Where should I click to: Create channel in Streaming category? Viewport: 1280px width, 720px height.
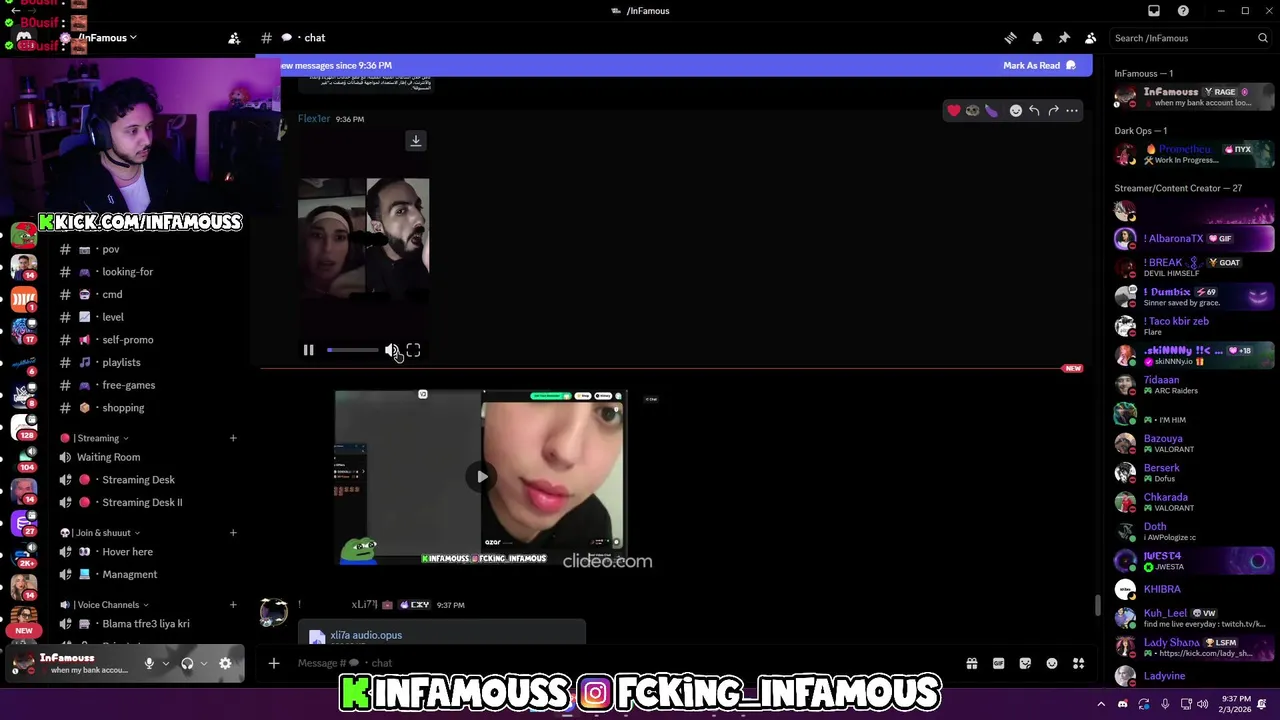click(233, 438)
